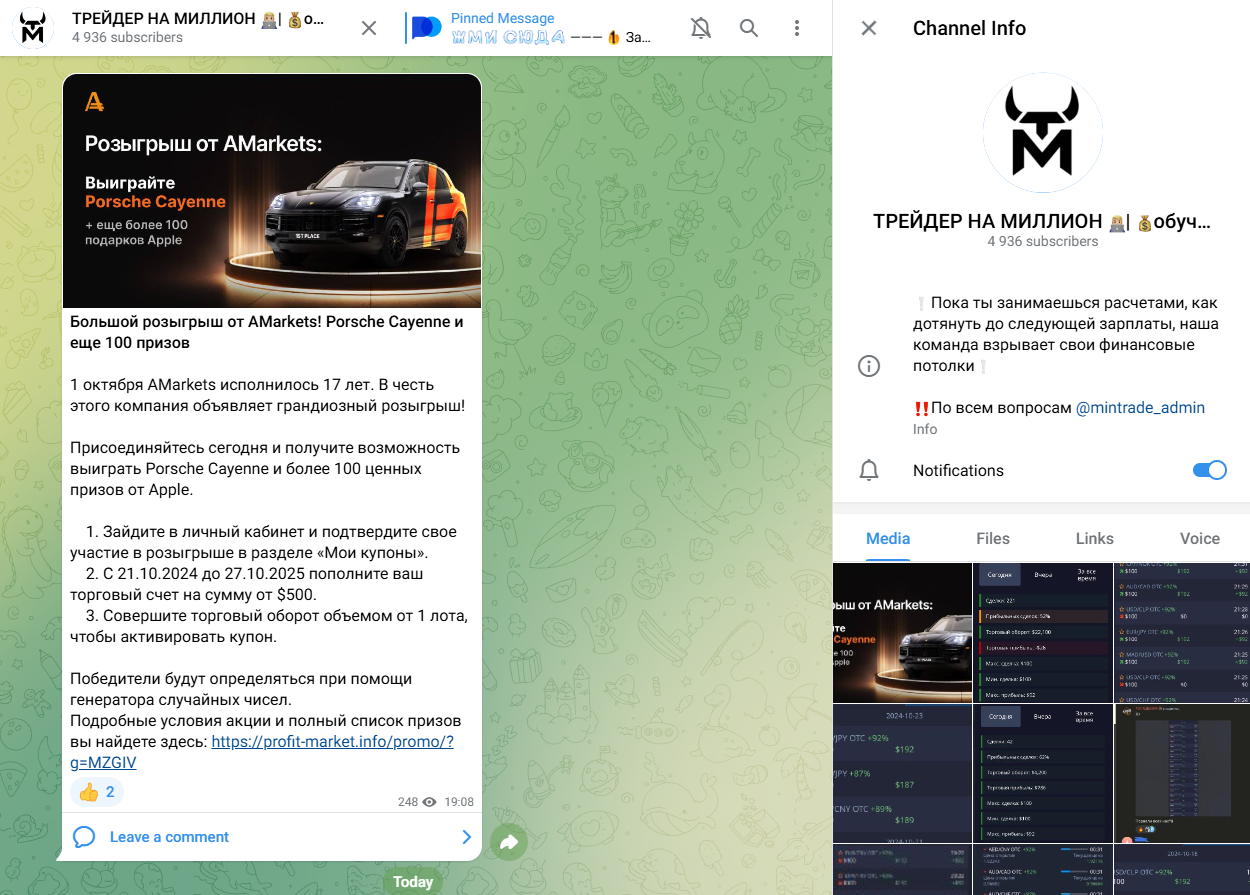1250x895 pixels.
Task: Add a thumbs-up reaction to the post
Action: [97, 793]
